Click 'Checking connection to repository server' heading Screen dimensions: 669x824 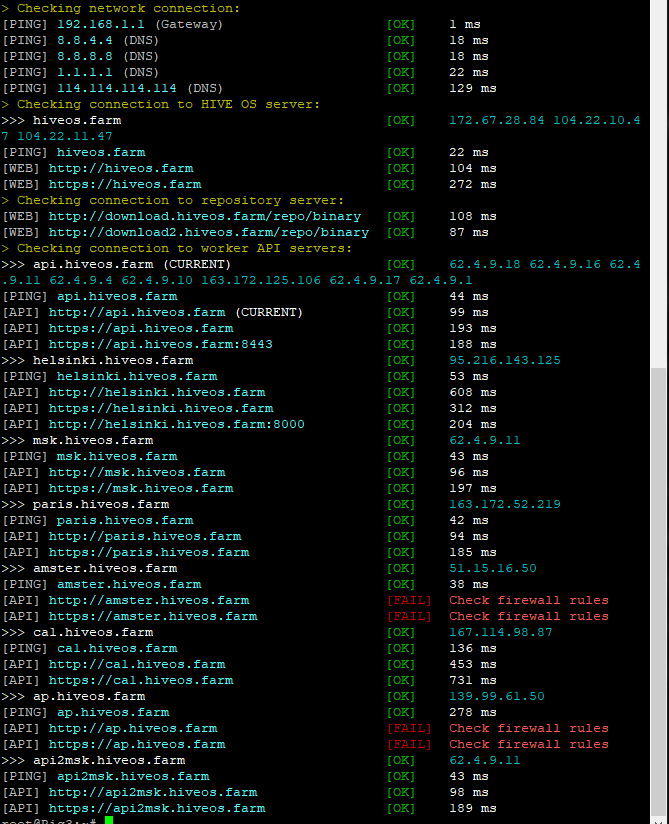[x=172, y=201]
